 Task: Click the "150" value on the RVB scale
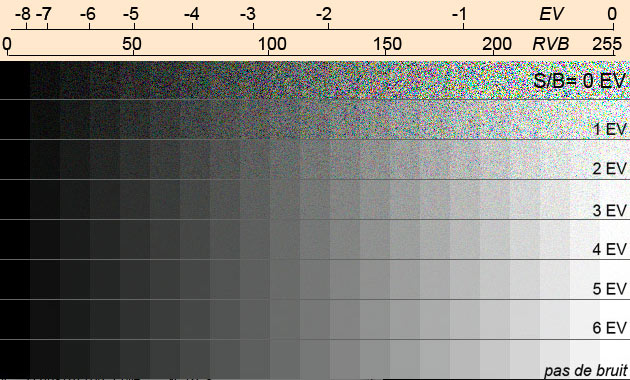(x=387, y=44)
